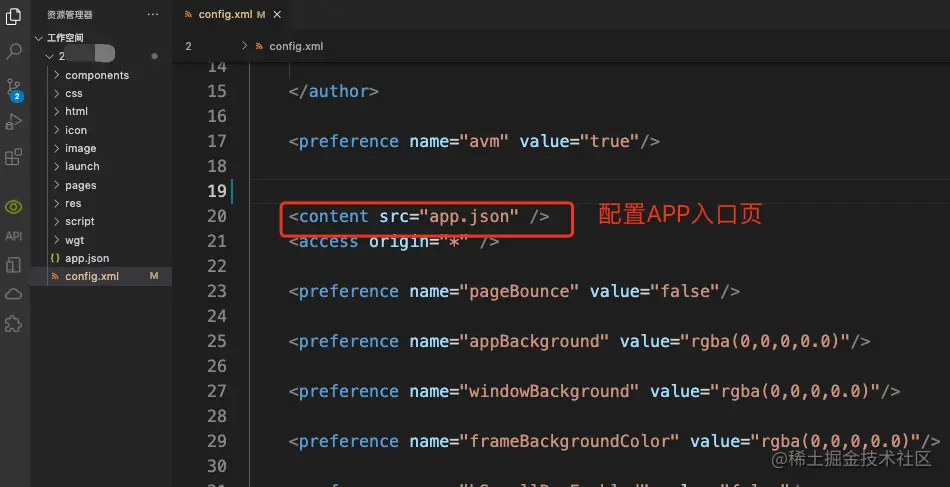
Task: Open the layout panel icon below API
Action: [13, 265]
